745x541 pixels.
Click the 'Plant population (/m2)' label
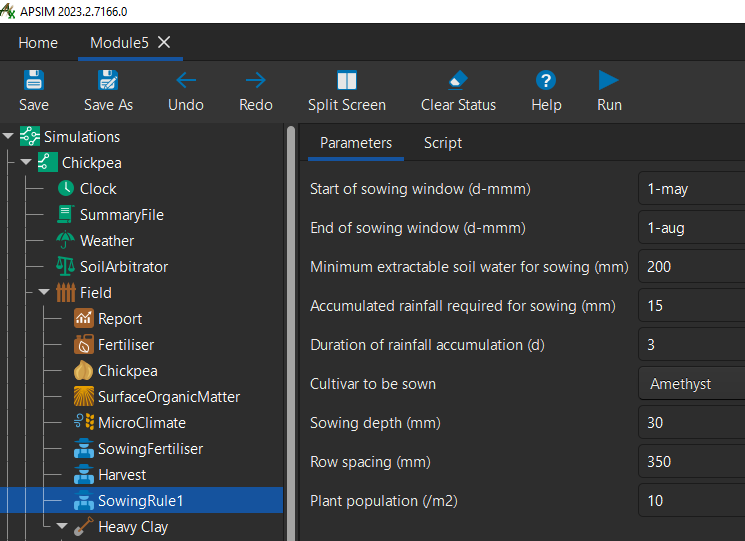click(383, 501)
